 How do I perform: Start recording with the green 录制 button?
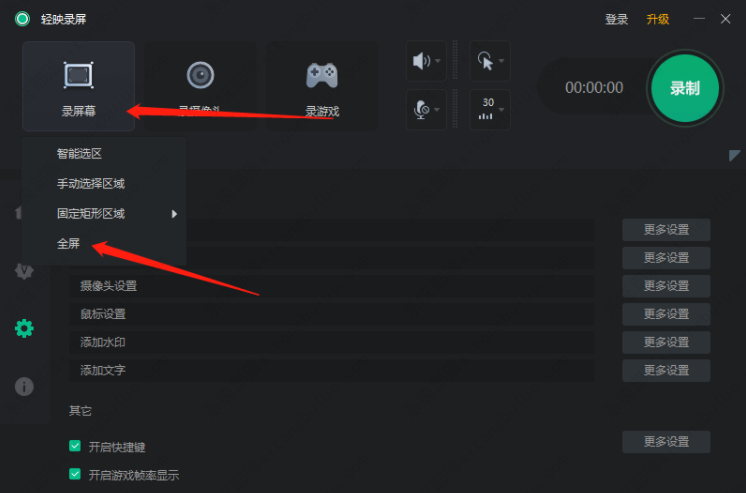(x=685, y=88)
